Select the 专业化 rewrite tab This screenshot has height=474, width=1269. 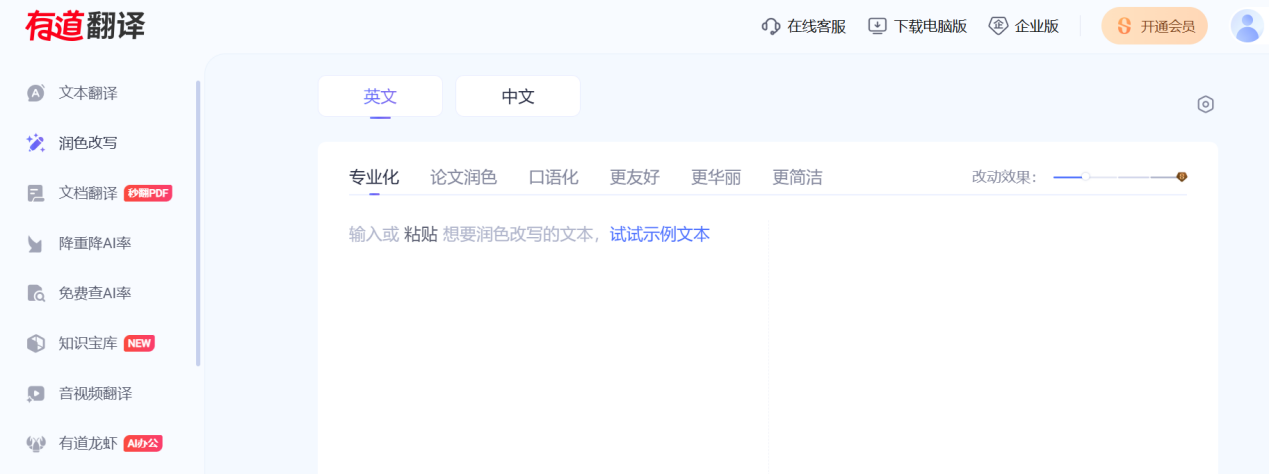tap(374, 178)
